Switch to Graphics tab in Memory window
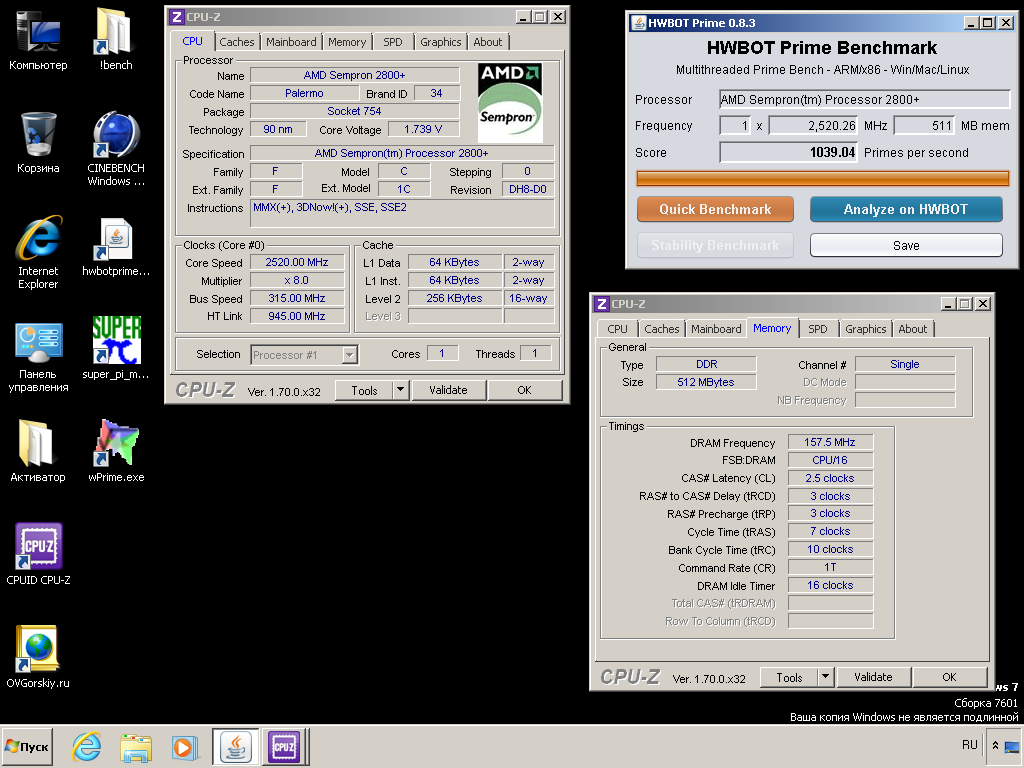Image resolution: width=1024 pixels, height=768 pixels. tap(865, 329)
